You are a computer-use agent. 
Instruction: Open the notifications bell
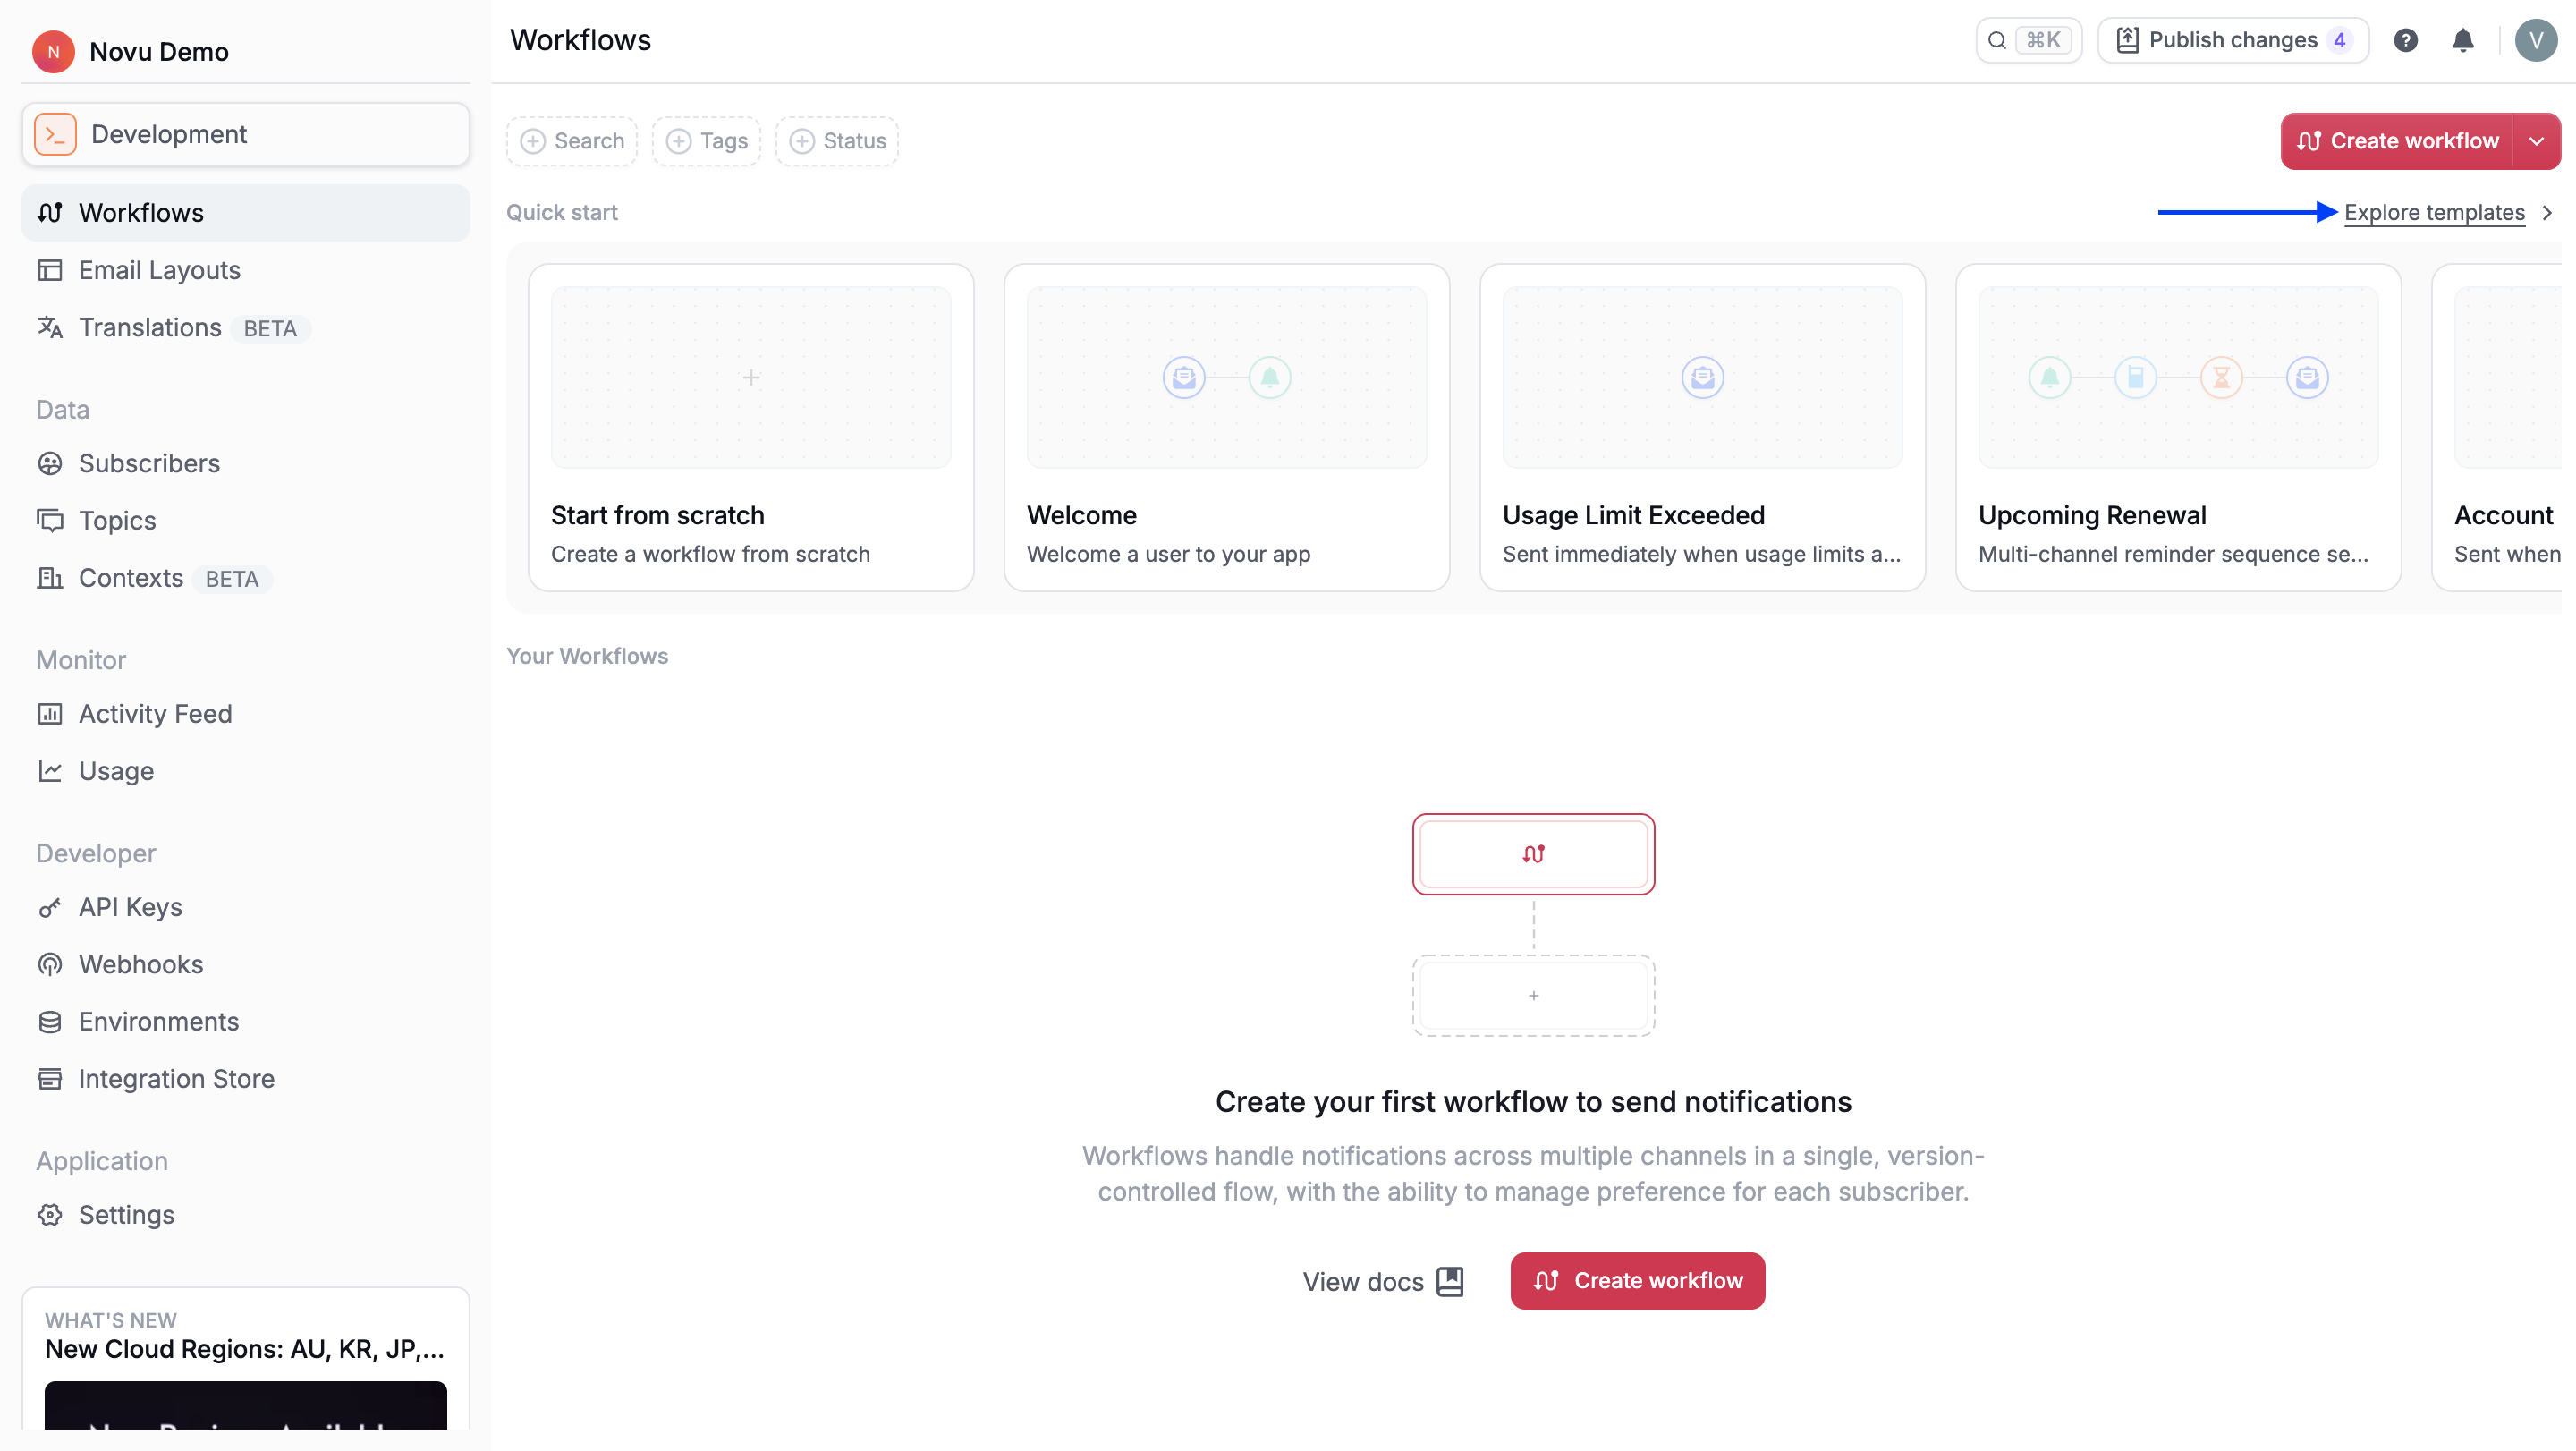pos(2462,40)
